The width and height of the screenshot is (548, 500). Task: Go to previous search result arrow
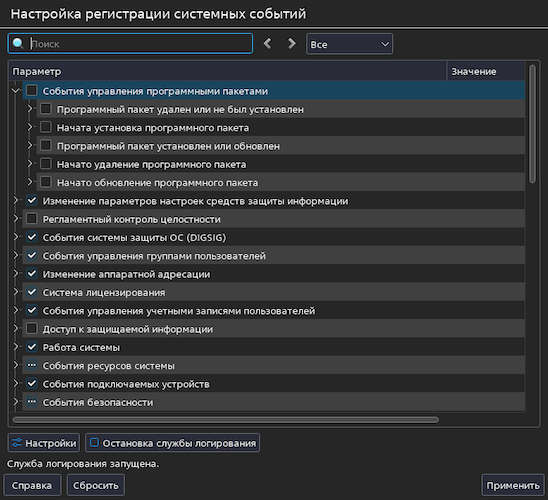tap(267, 44)
